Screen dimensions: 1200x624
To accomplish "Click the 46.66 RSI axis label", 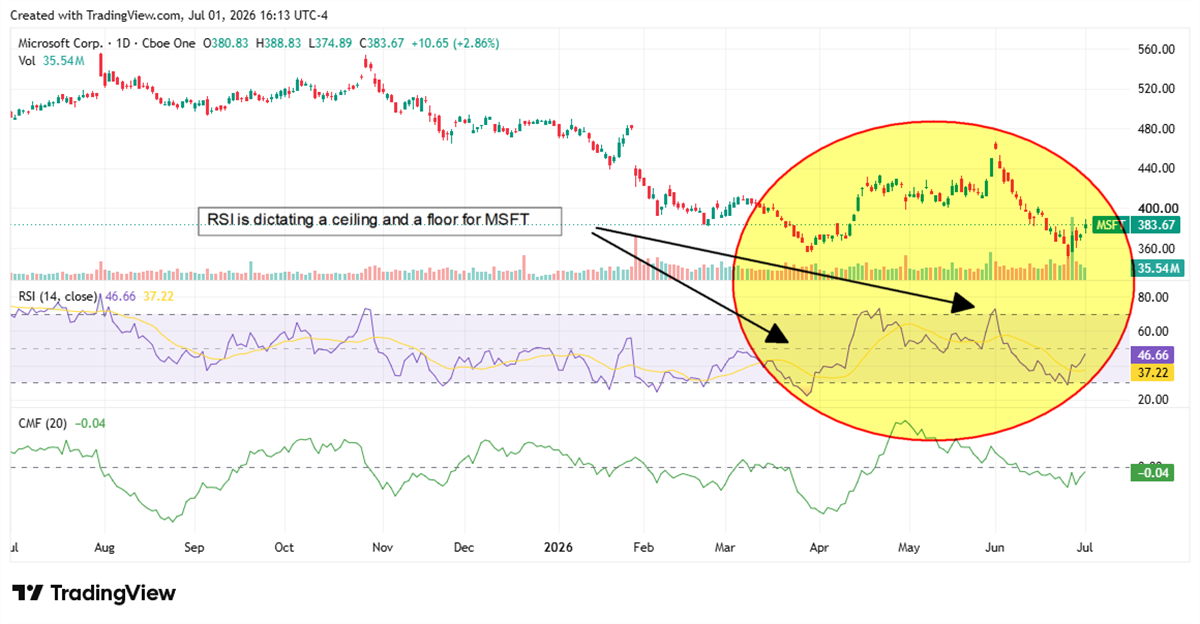I will [1153, 355].
